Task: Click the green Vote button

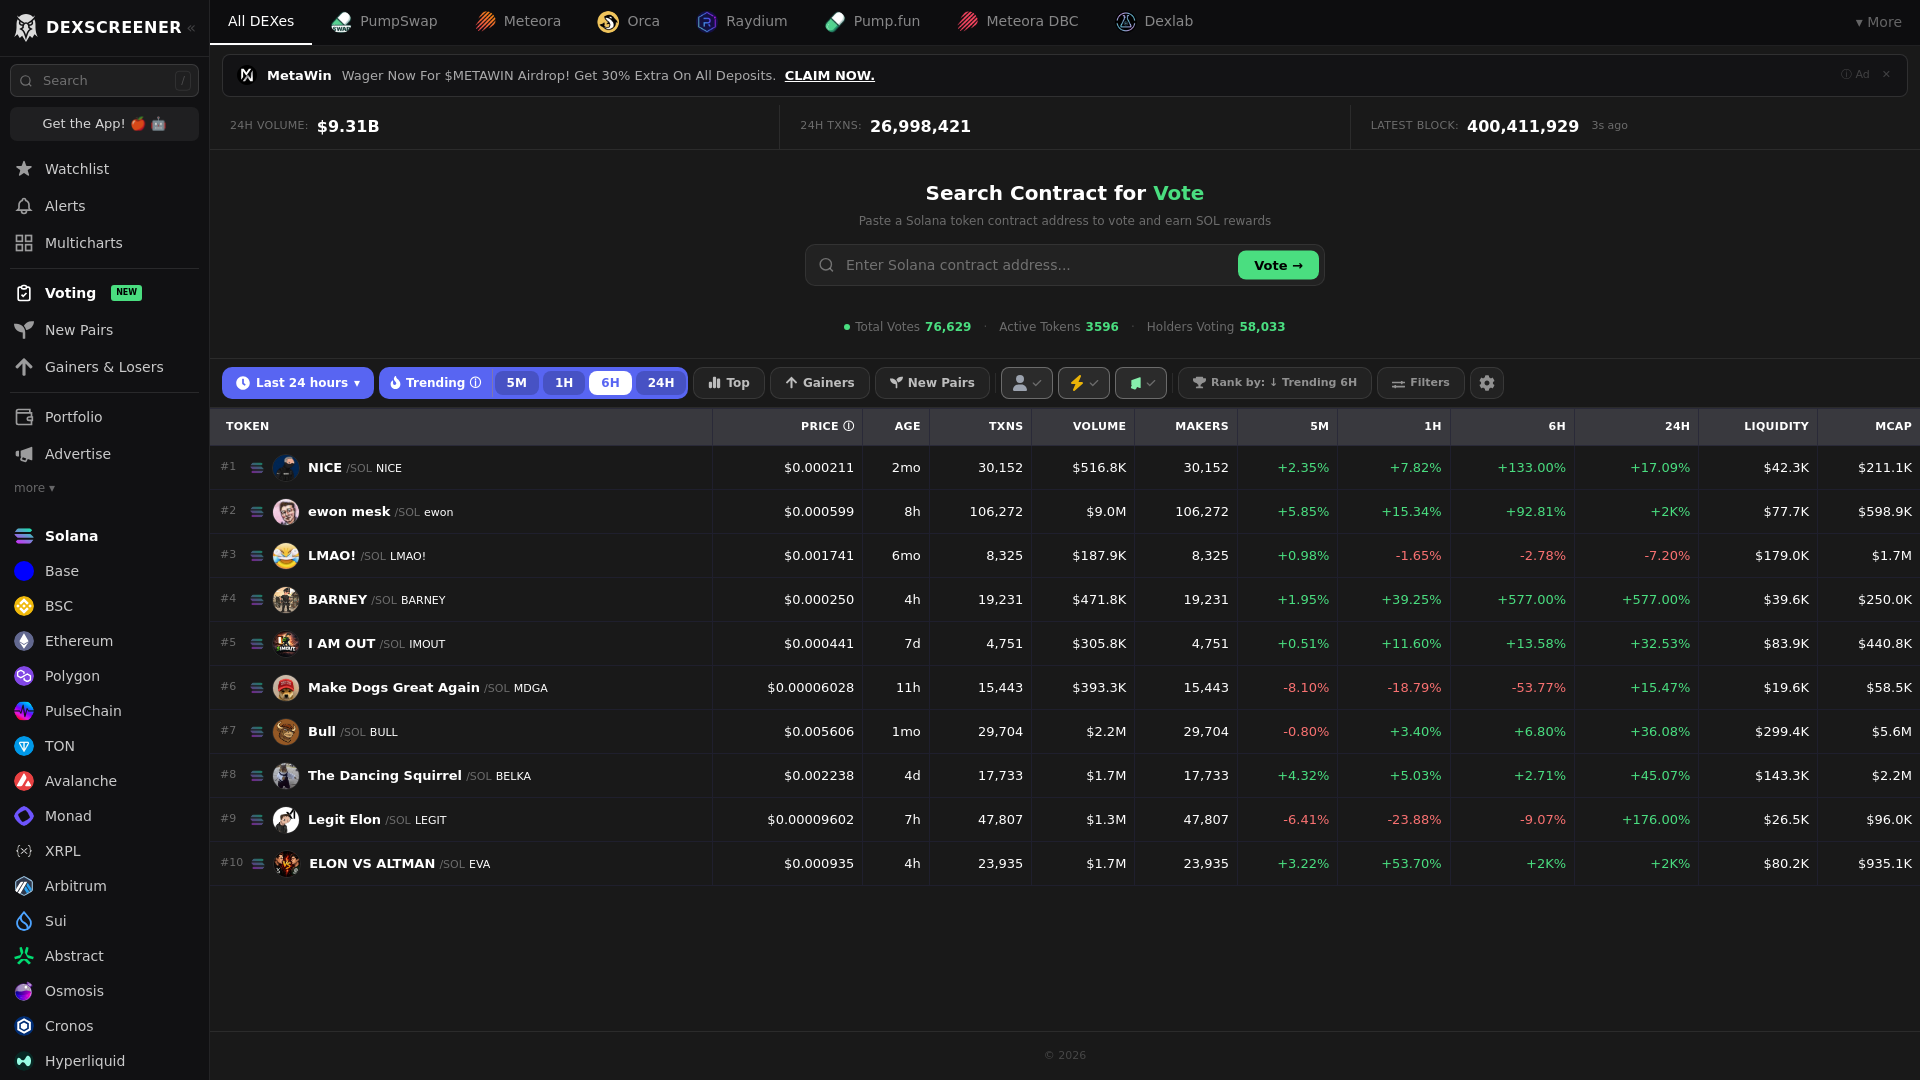Action: [x=1278, y=265]
